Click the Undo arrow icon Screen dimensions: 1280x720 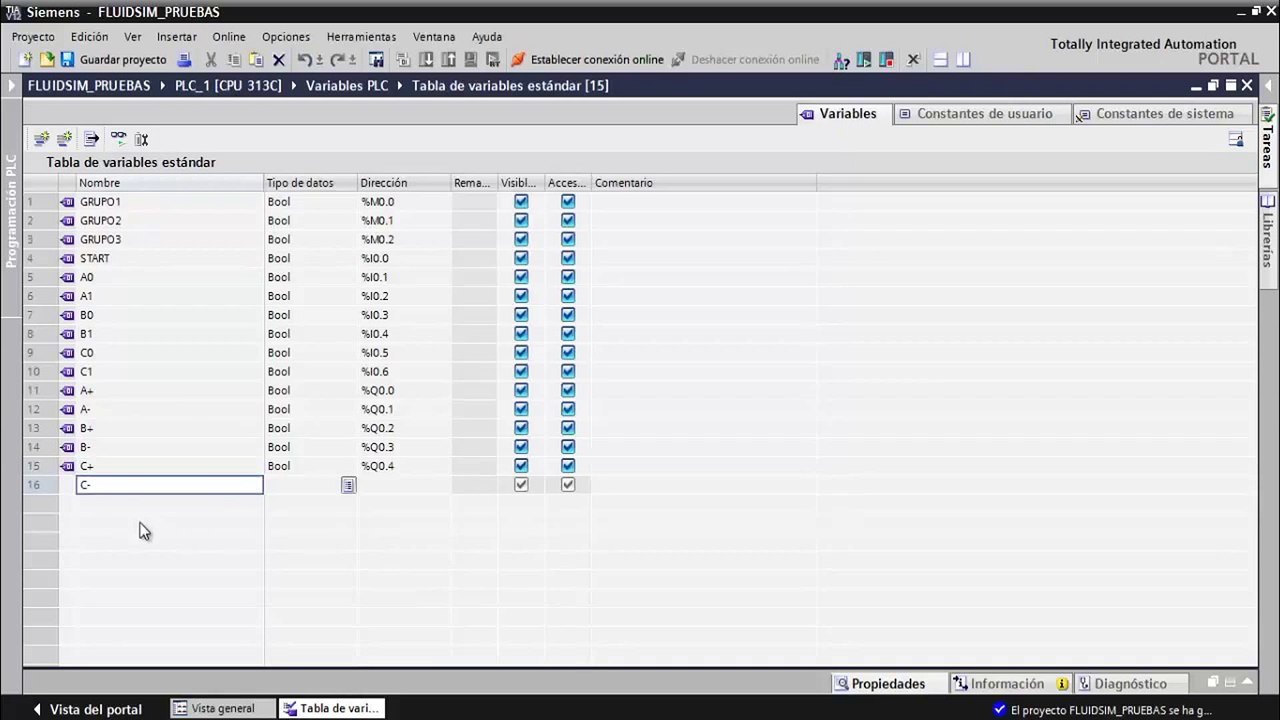[305, 60]
